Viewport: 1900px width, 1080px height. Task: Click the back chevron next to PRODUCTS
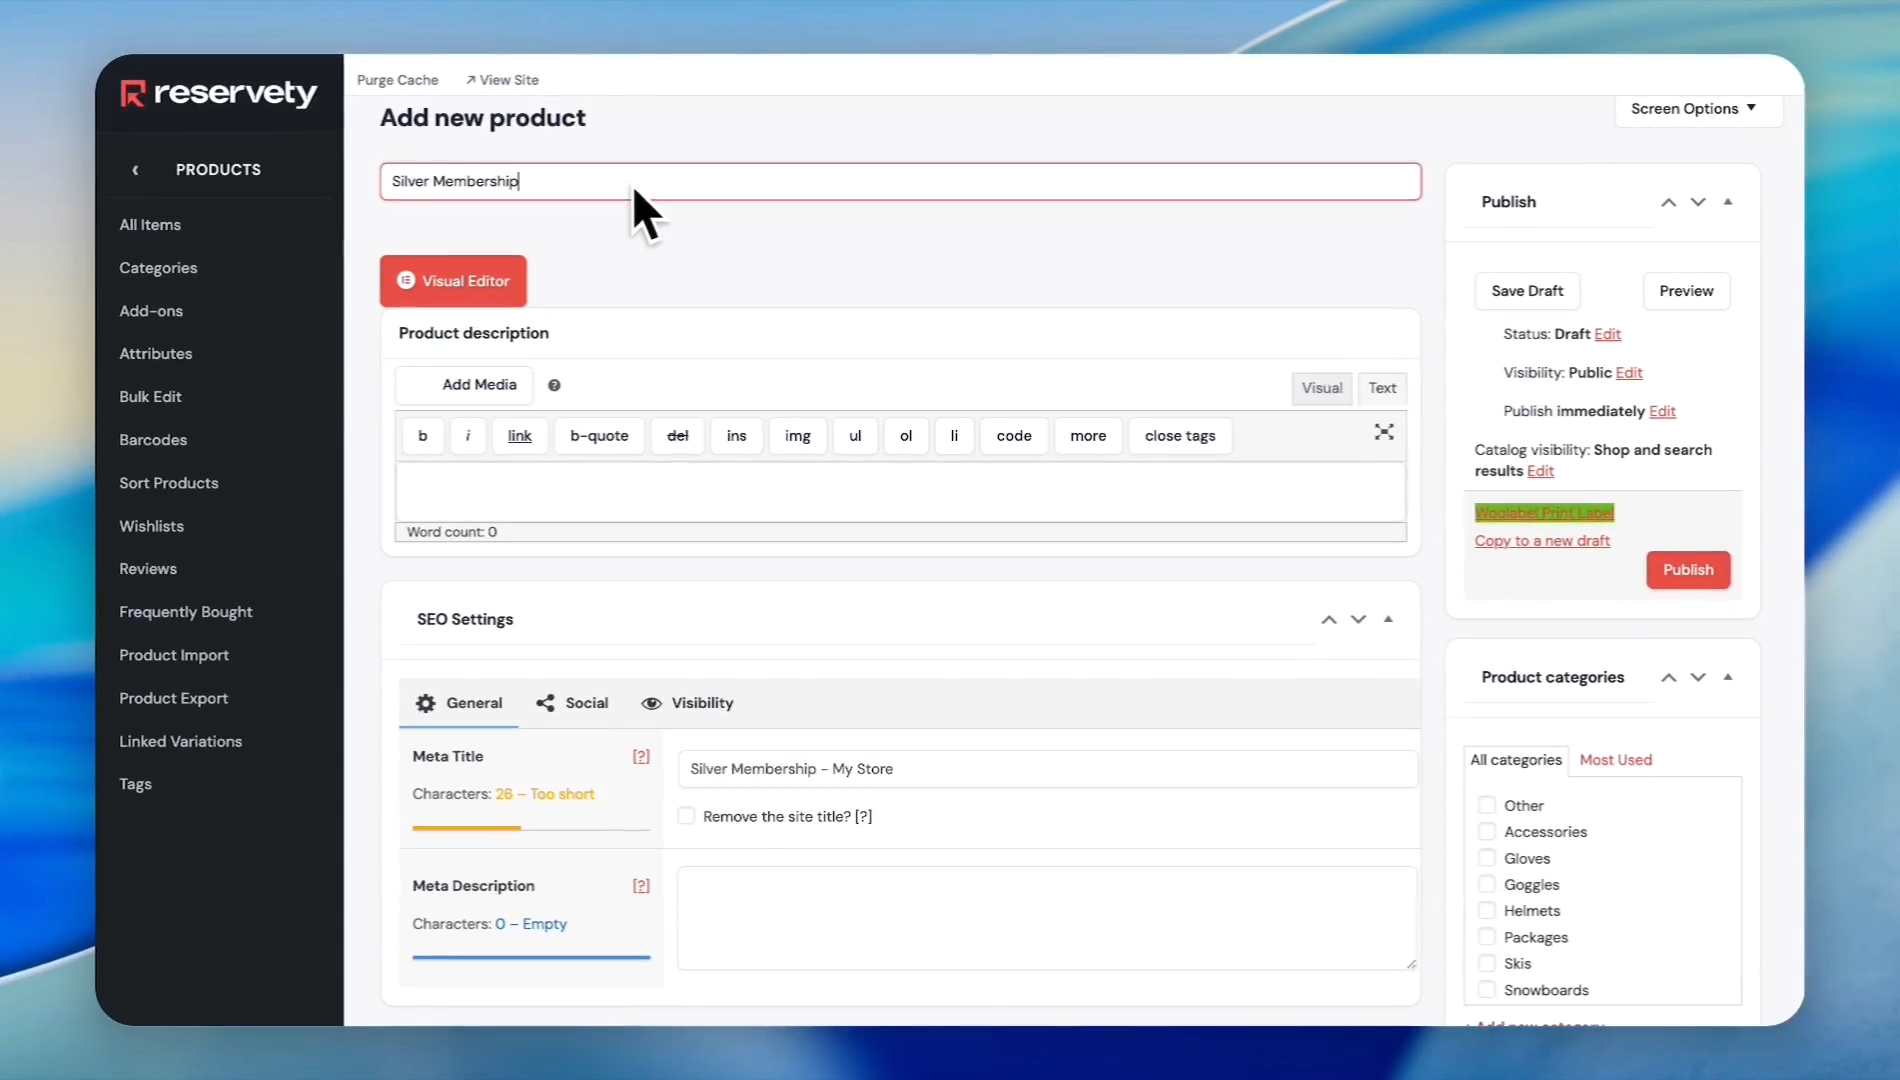tap(135, 170)
